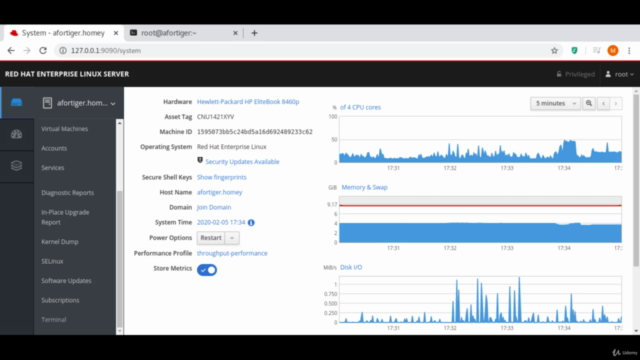Edit host name afortiger.homey
This screenshot has height=360, width=640.
[219, 192]
